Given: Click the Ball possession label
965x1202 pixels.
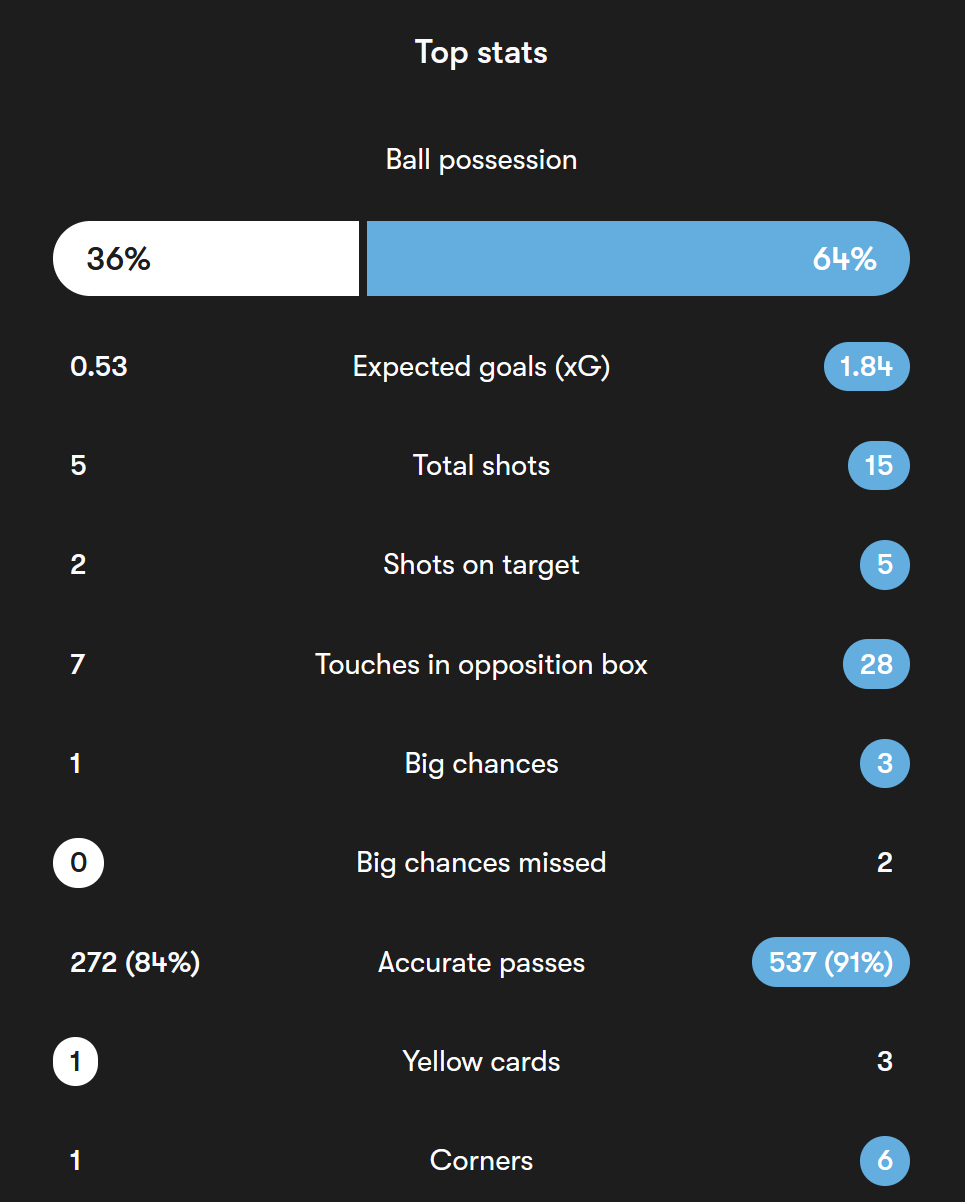Looking at the screenshot, I should click(x=481, y=160).
